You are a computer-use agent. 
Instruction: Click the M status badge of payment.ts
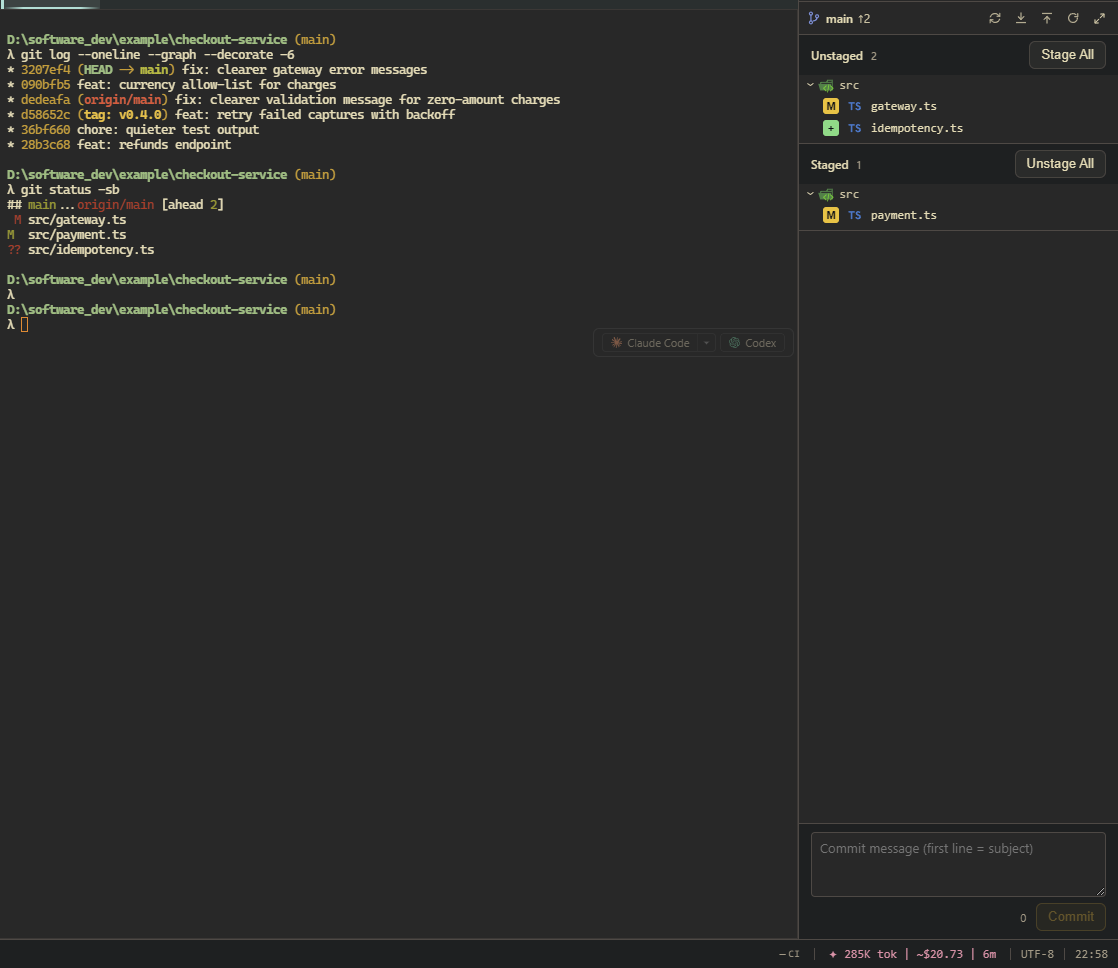831,215
